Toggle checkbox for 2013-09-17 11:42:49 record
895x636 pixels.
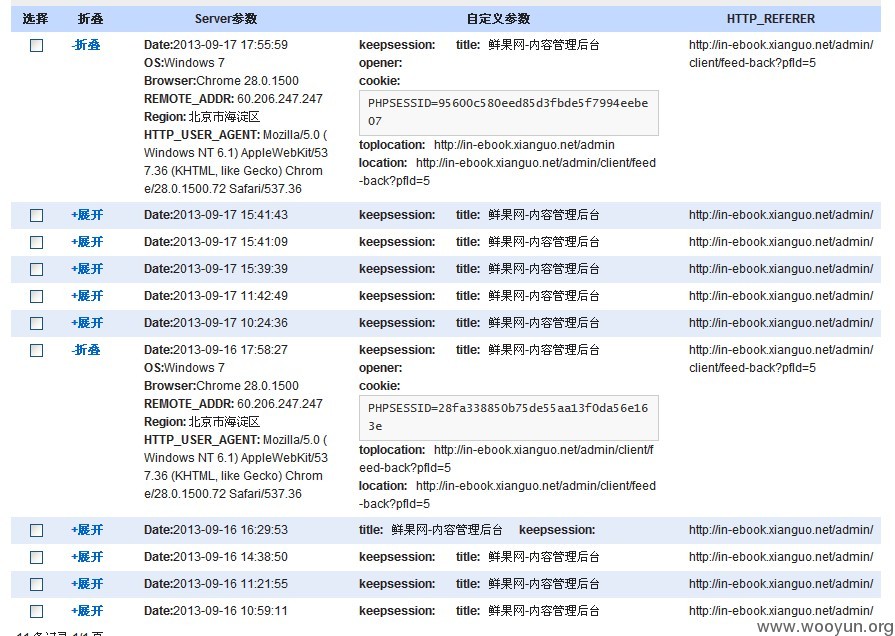[36, 296]
